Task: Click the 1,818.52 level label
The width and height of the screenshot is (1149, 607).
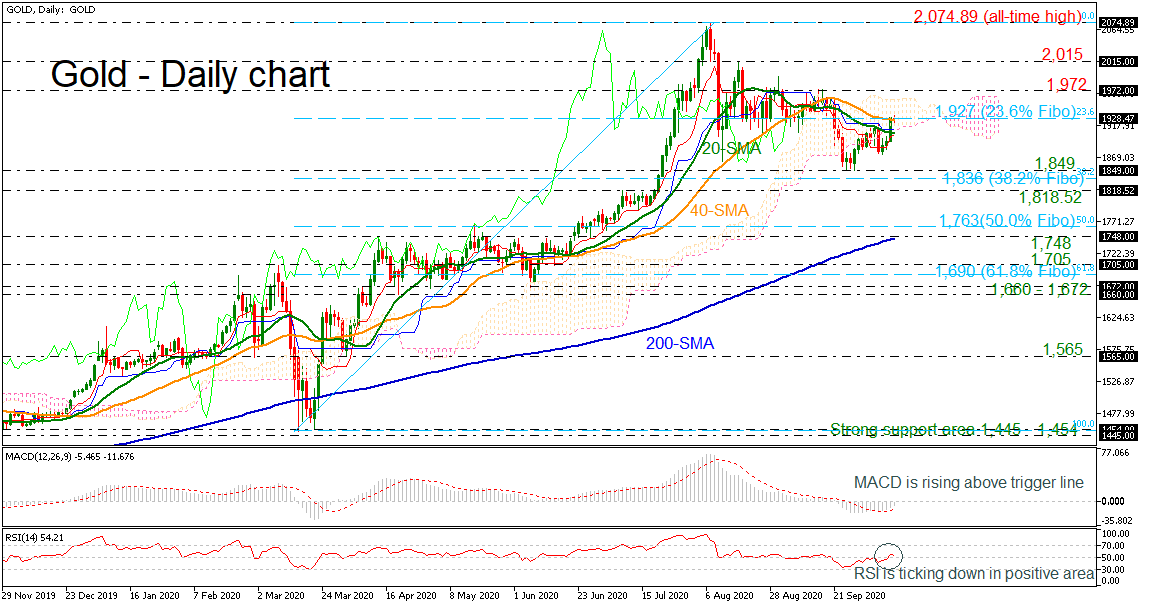Action: pyautogui.click(x=1051, y=198)
